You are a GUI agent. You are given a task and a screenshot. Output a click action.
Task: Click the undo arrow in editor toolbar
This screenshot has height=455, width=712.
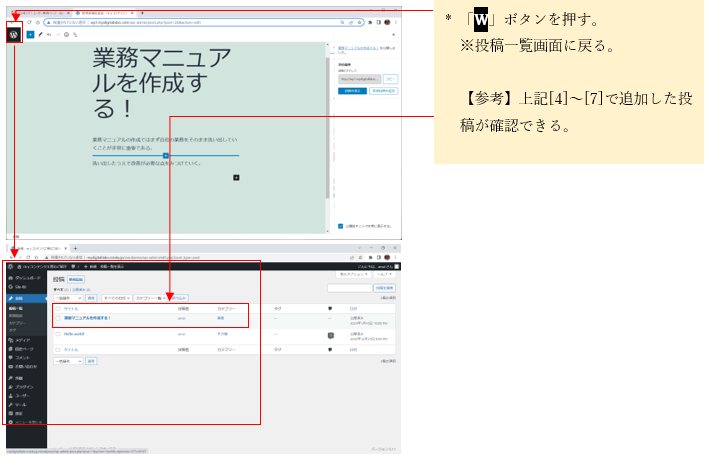[x=49, y=34]
